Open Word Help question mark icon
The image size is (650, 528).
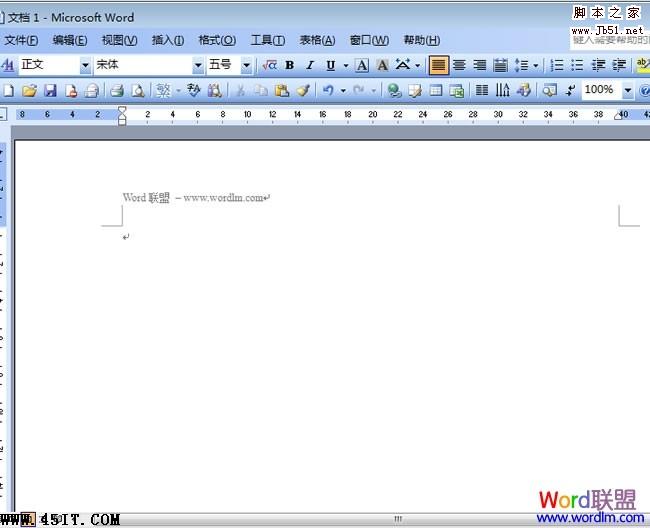(645, 90)
